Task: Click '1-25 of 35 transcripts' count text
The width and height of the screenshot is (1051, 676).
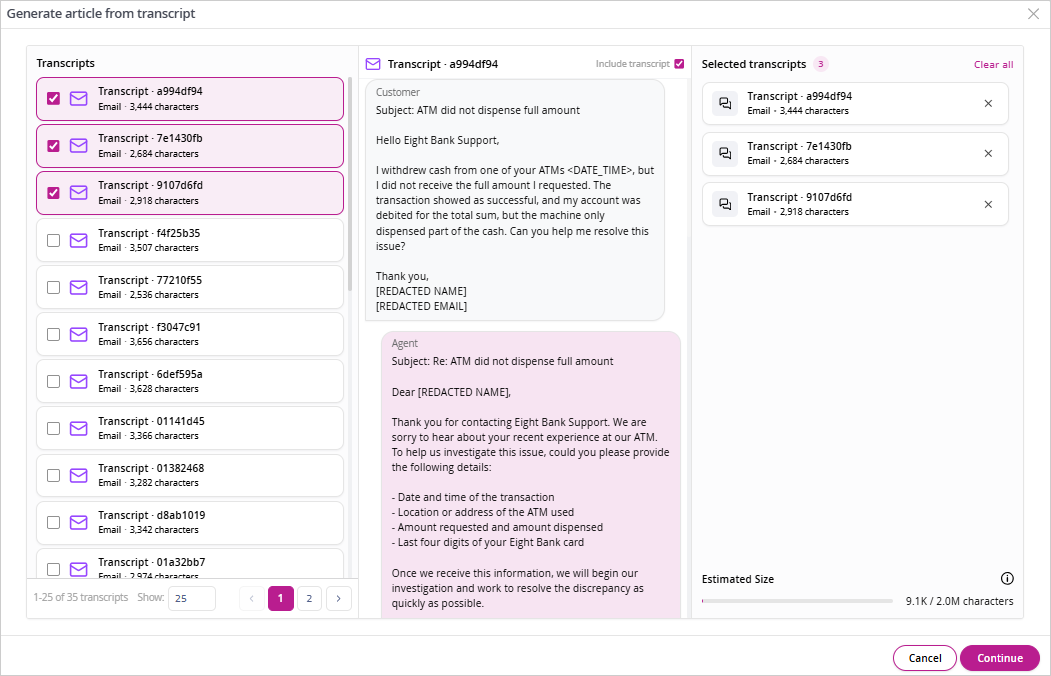Action: (x=80, y=597)
